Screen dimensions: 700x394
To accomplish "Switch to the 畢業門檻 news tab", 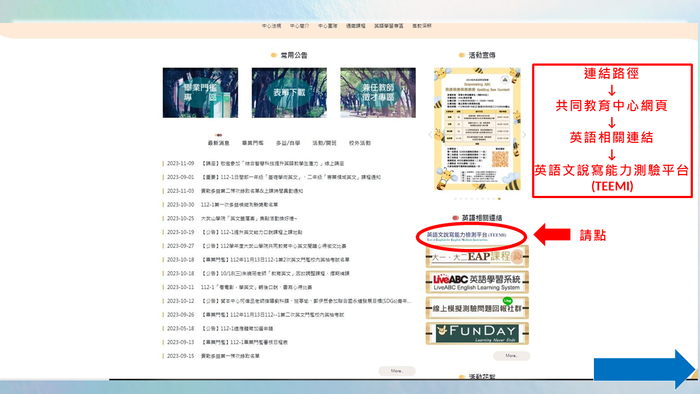I will point(253,143).
